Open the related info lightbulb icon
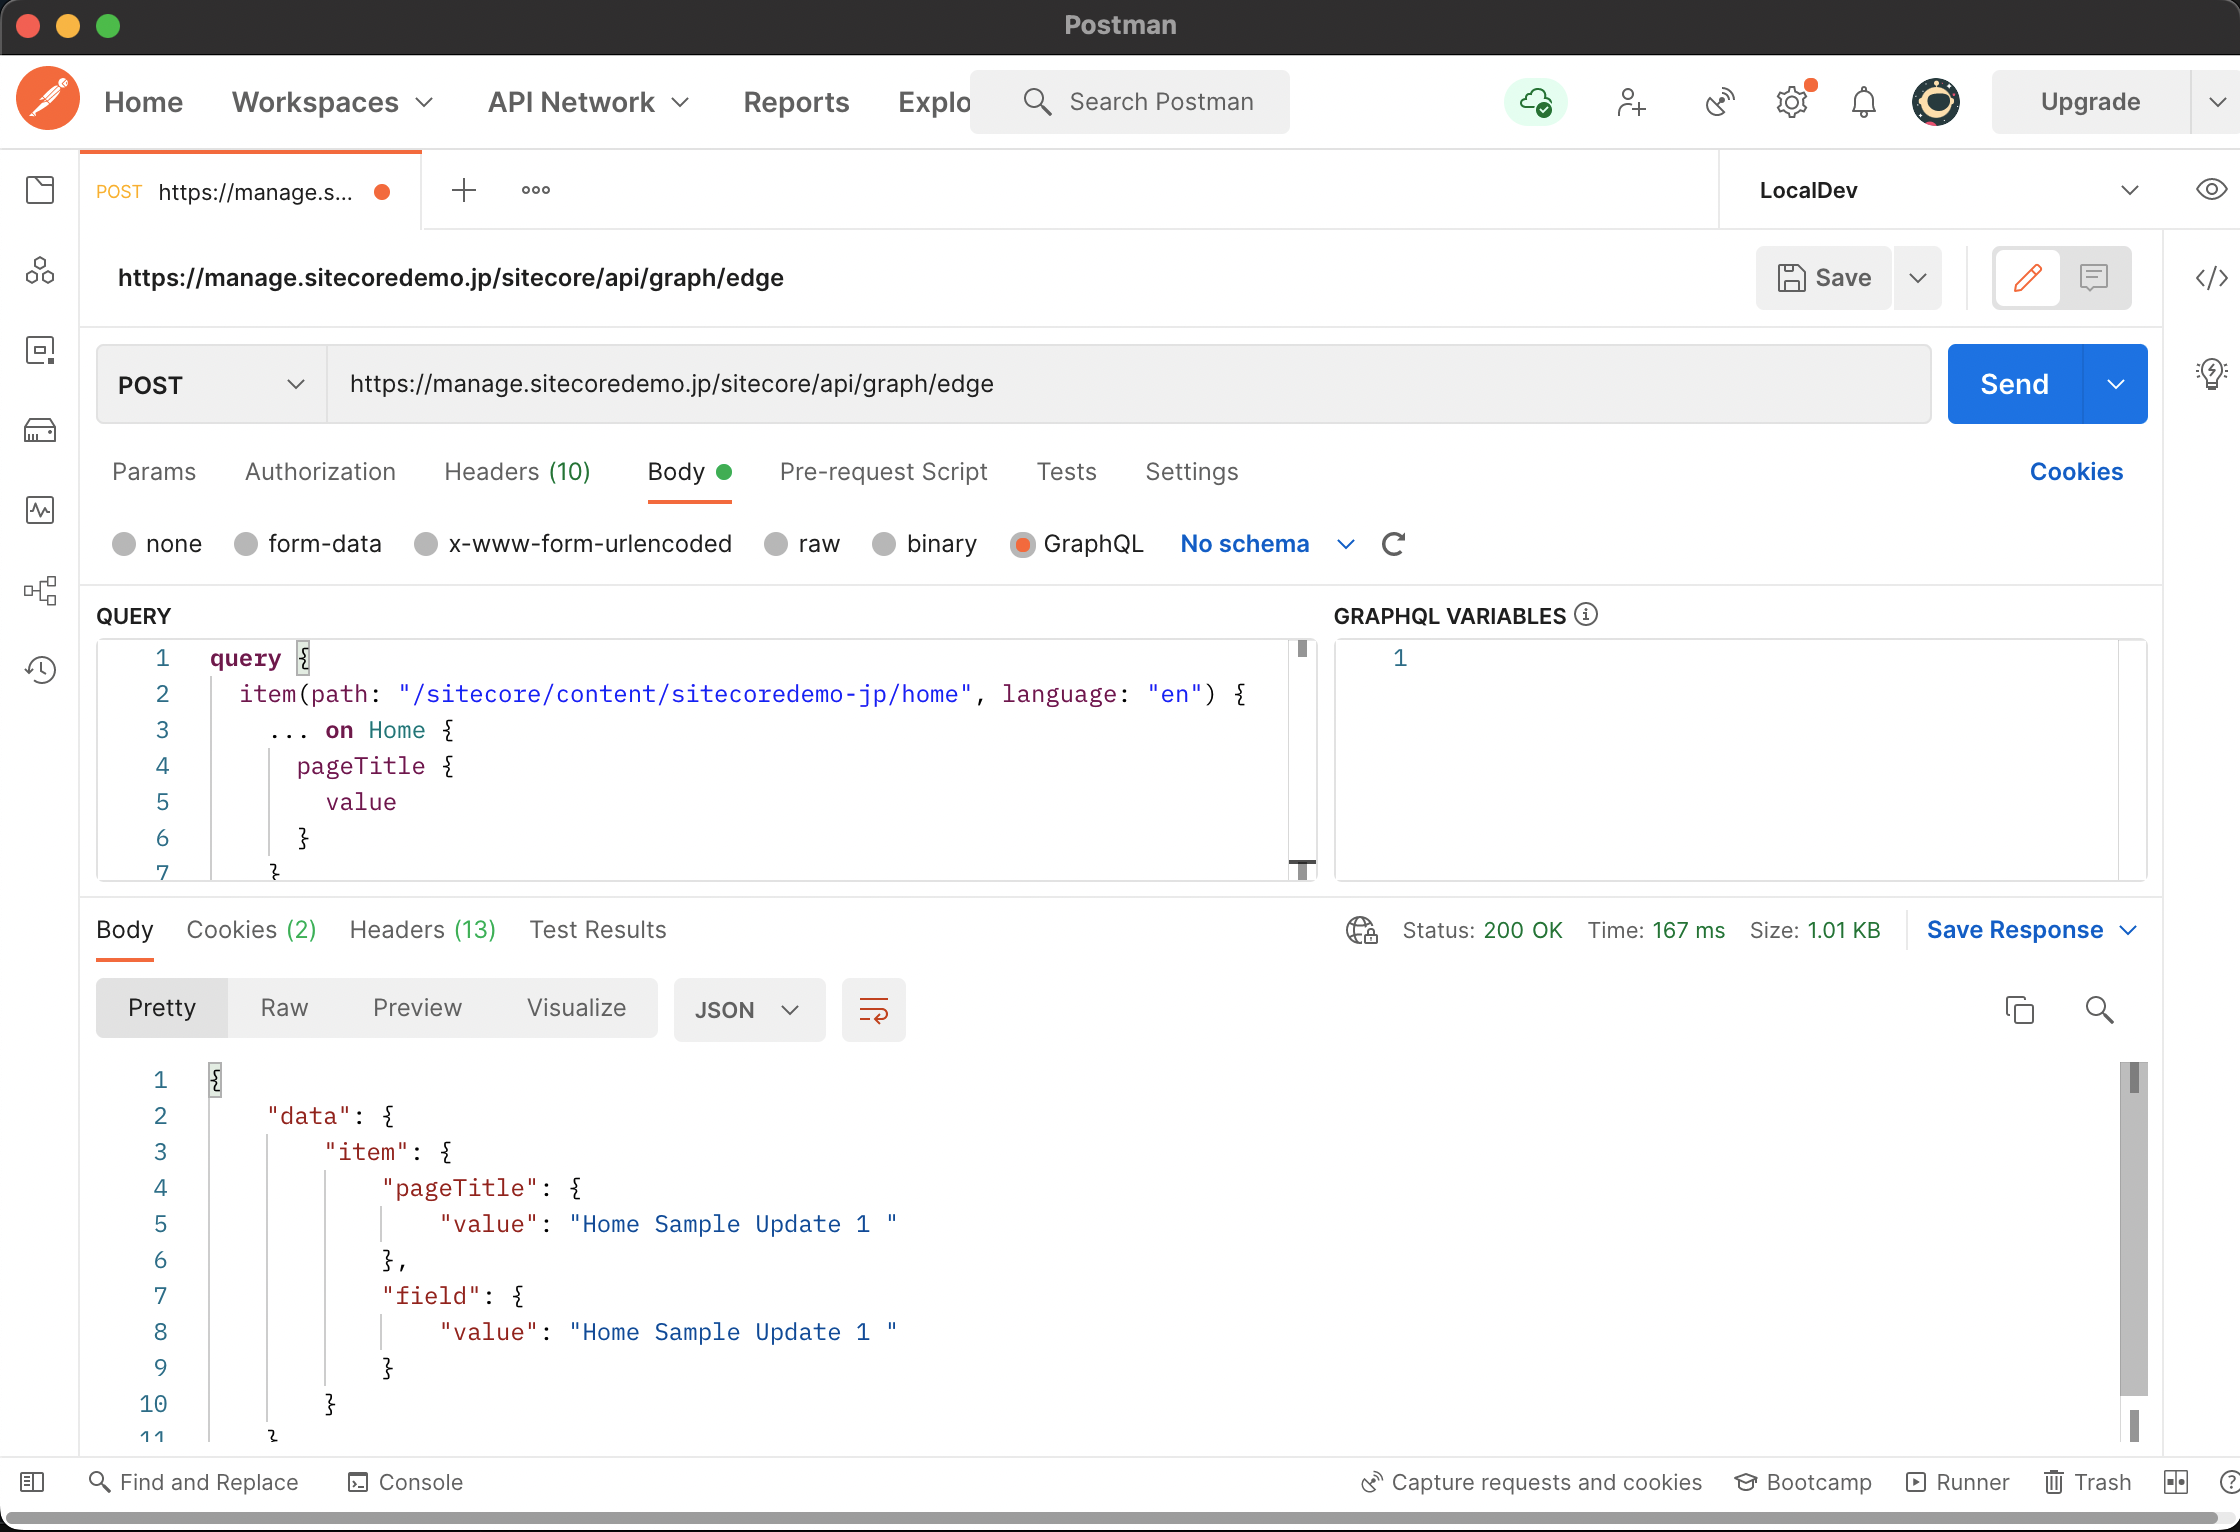 click(x=2212, y=374)
